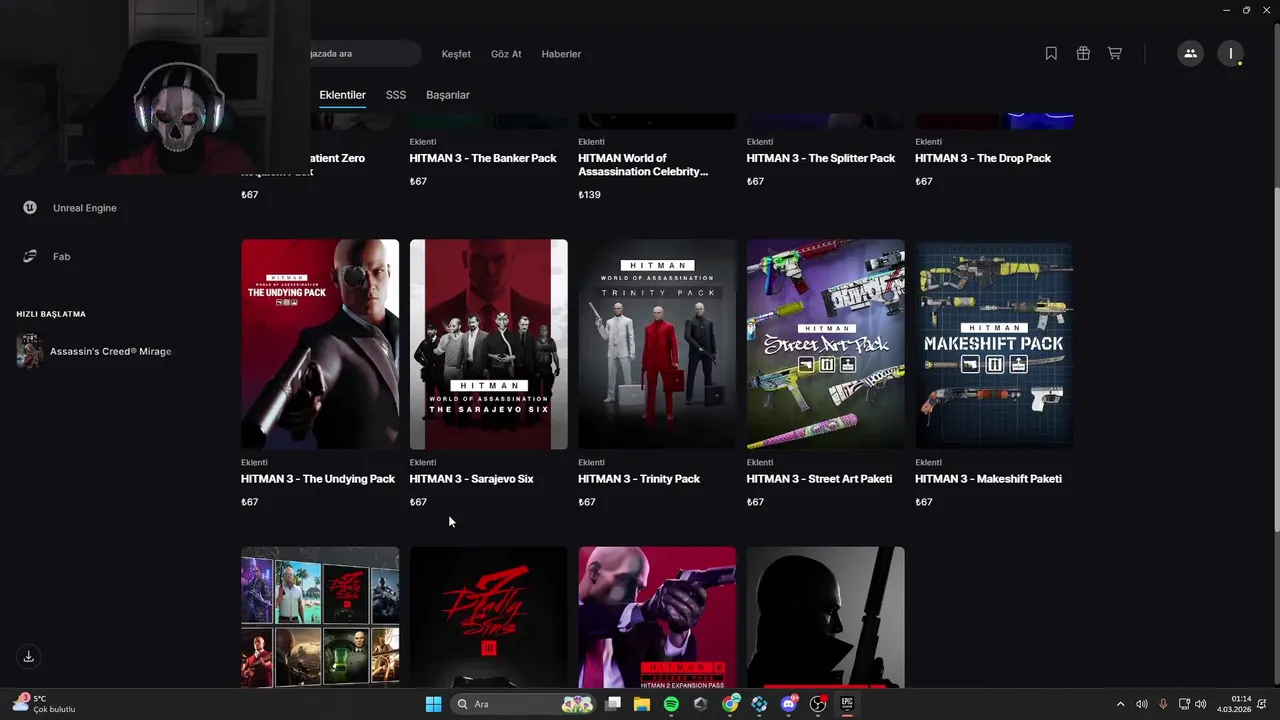Open the Hitman 2 Expansion Pass cover

657,617
